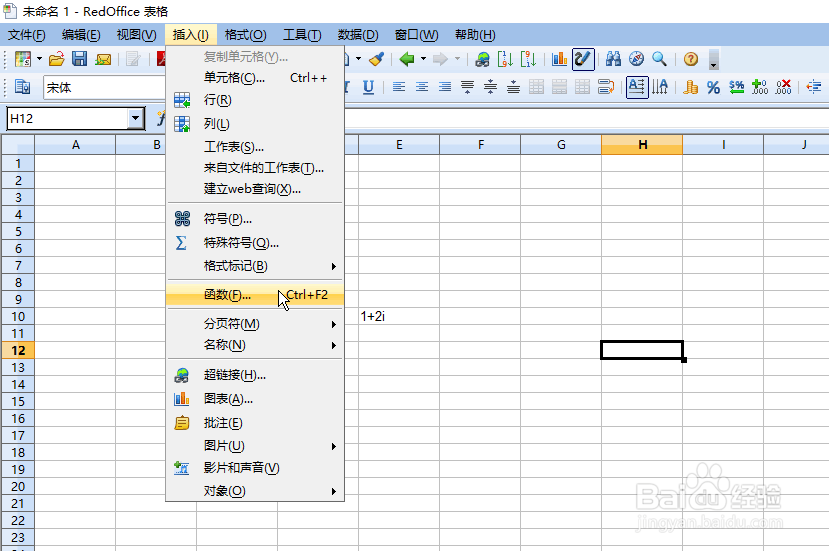Click the hyperlink globe icon in toolbar
Image resolution: width=829 pixels, height=551 pixels.
(x=482, y=59)
